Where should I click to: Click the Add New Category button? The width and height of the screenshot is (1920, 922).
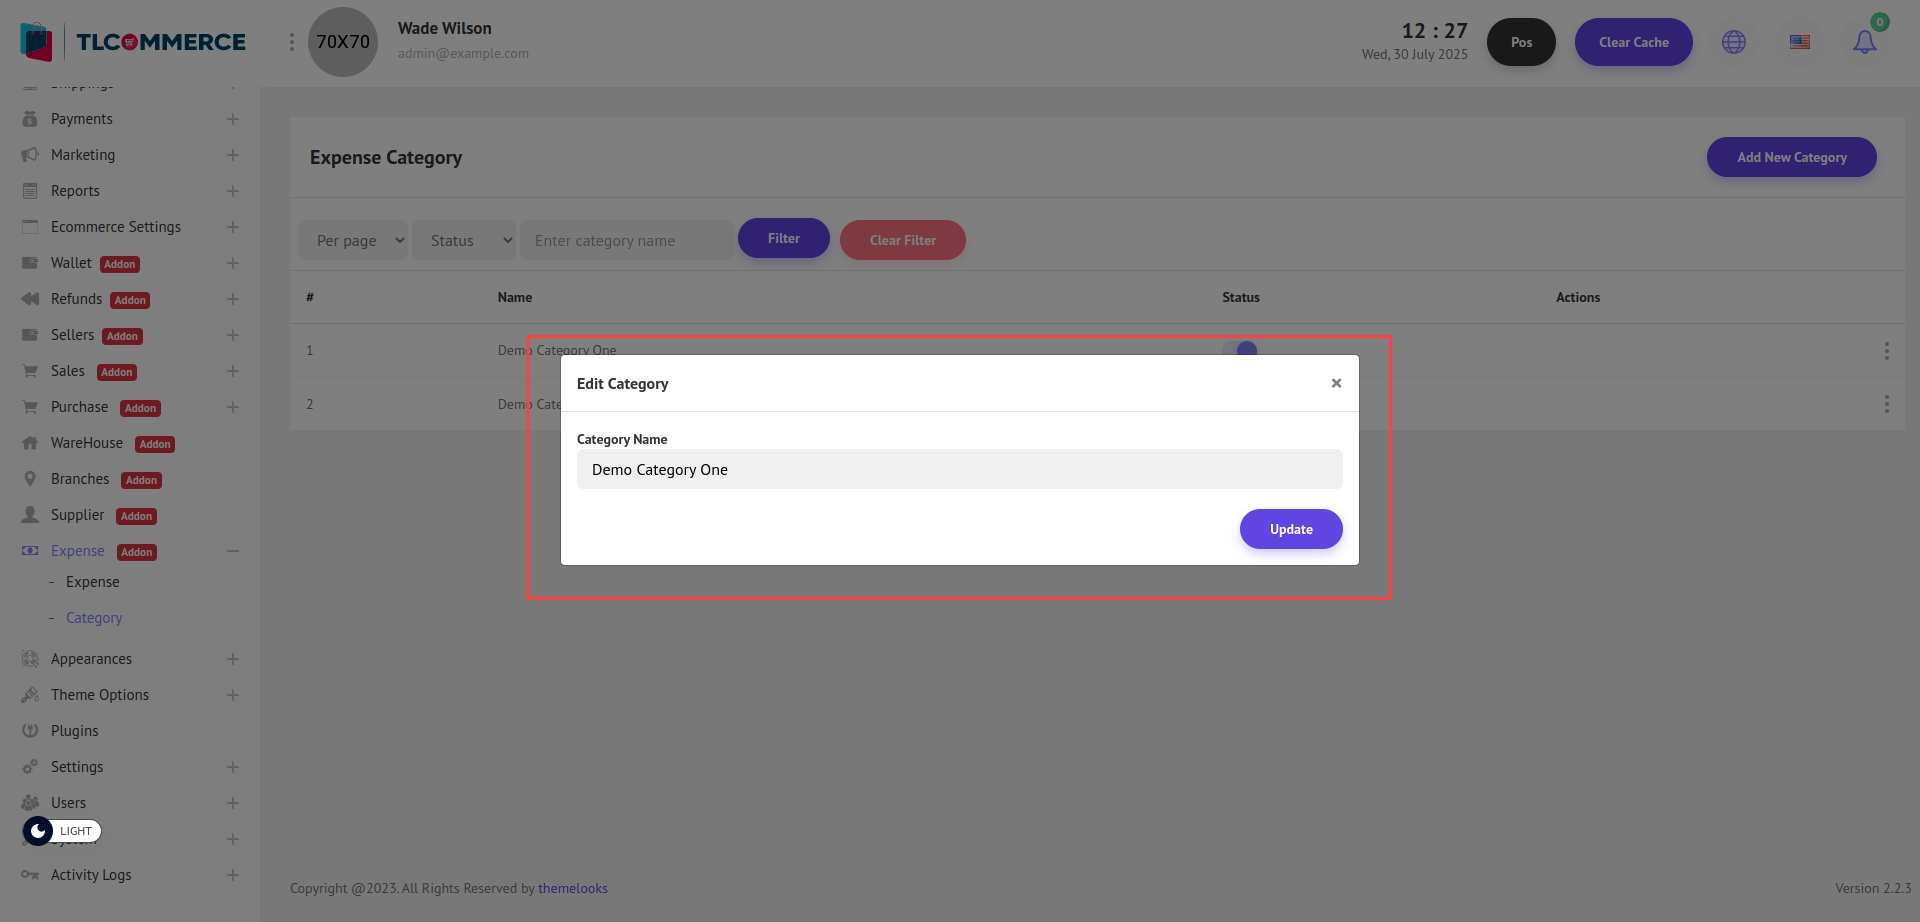[1791, 157]
